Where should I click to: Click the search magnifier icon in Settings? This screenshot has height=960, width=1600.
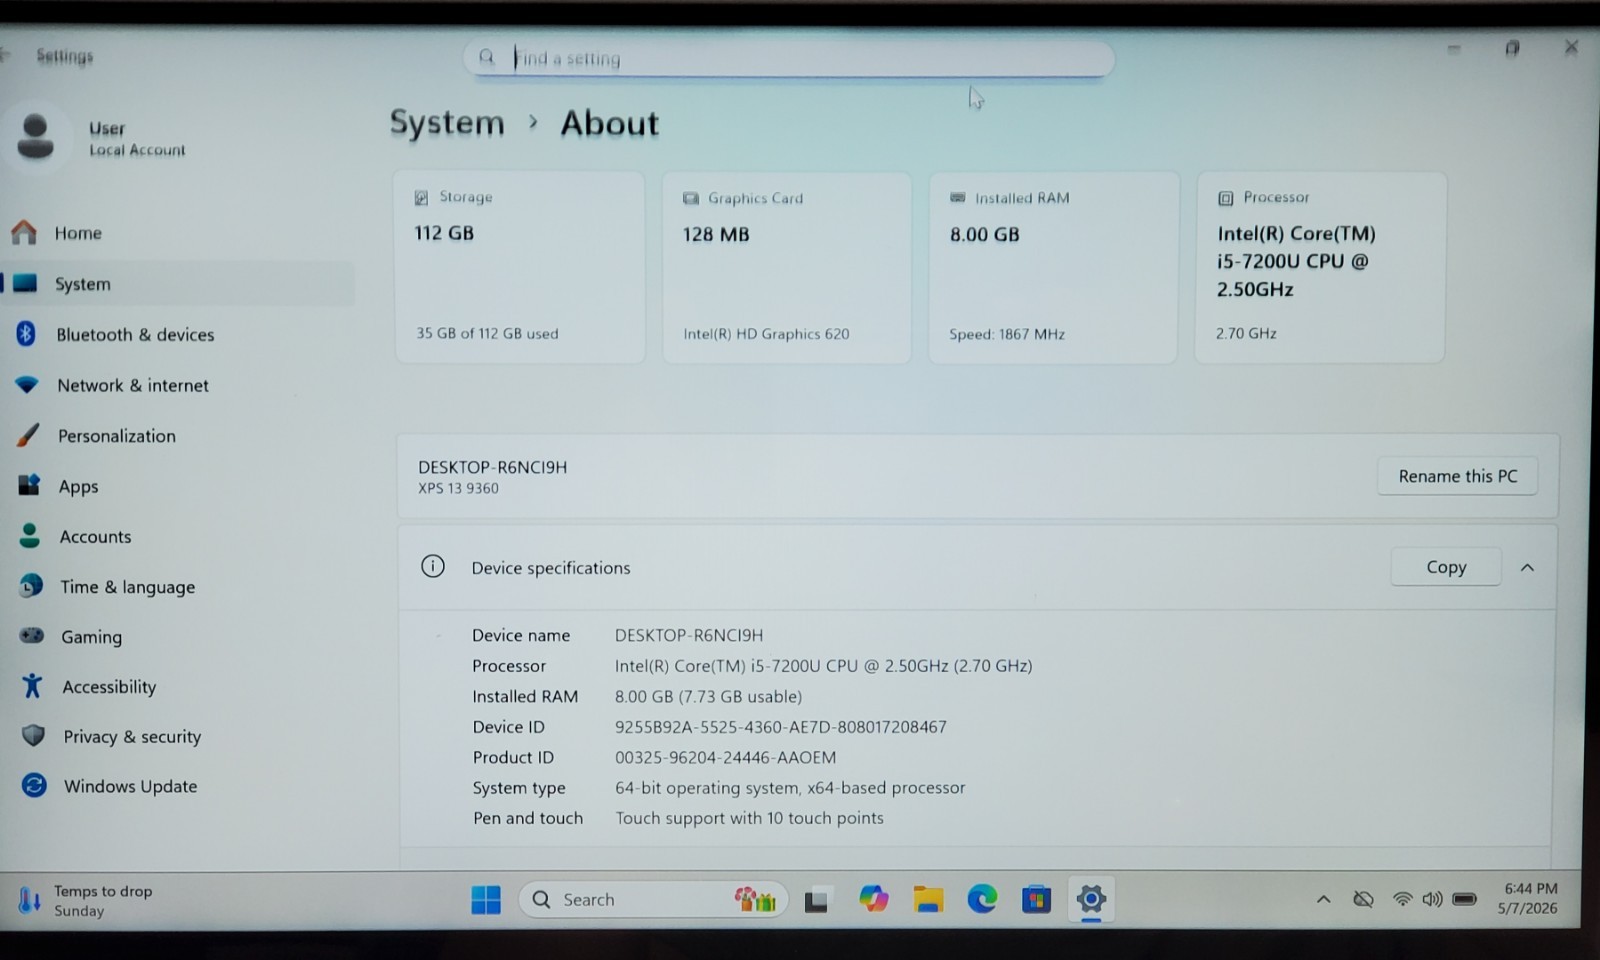487,58
